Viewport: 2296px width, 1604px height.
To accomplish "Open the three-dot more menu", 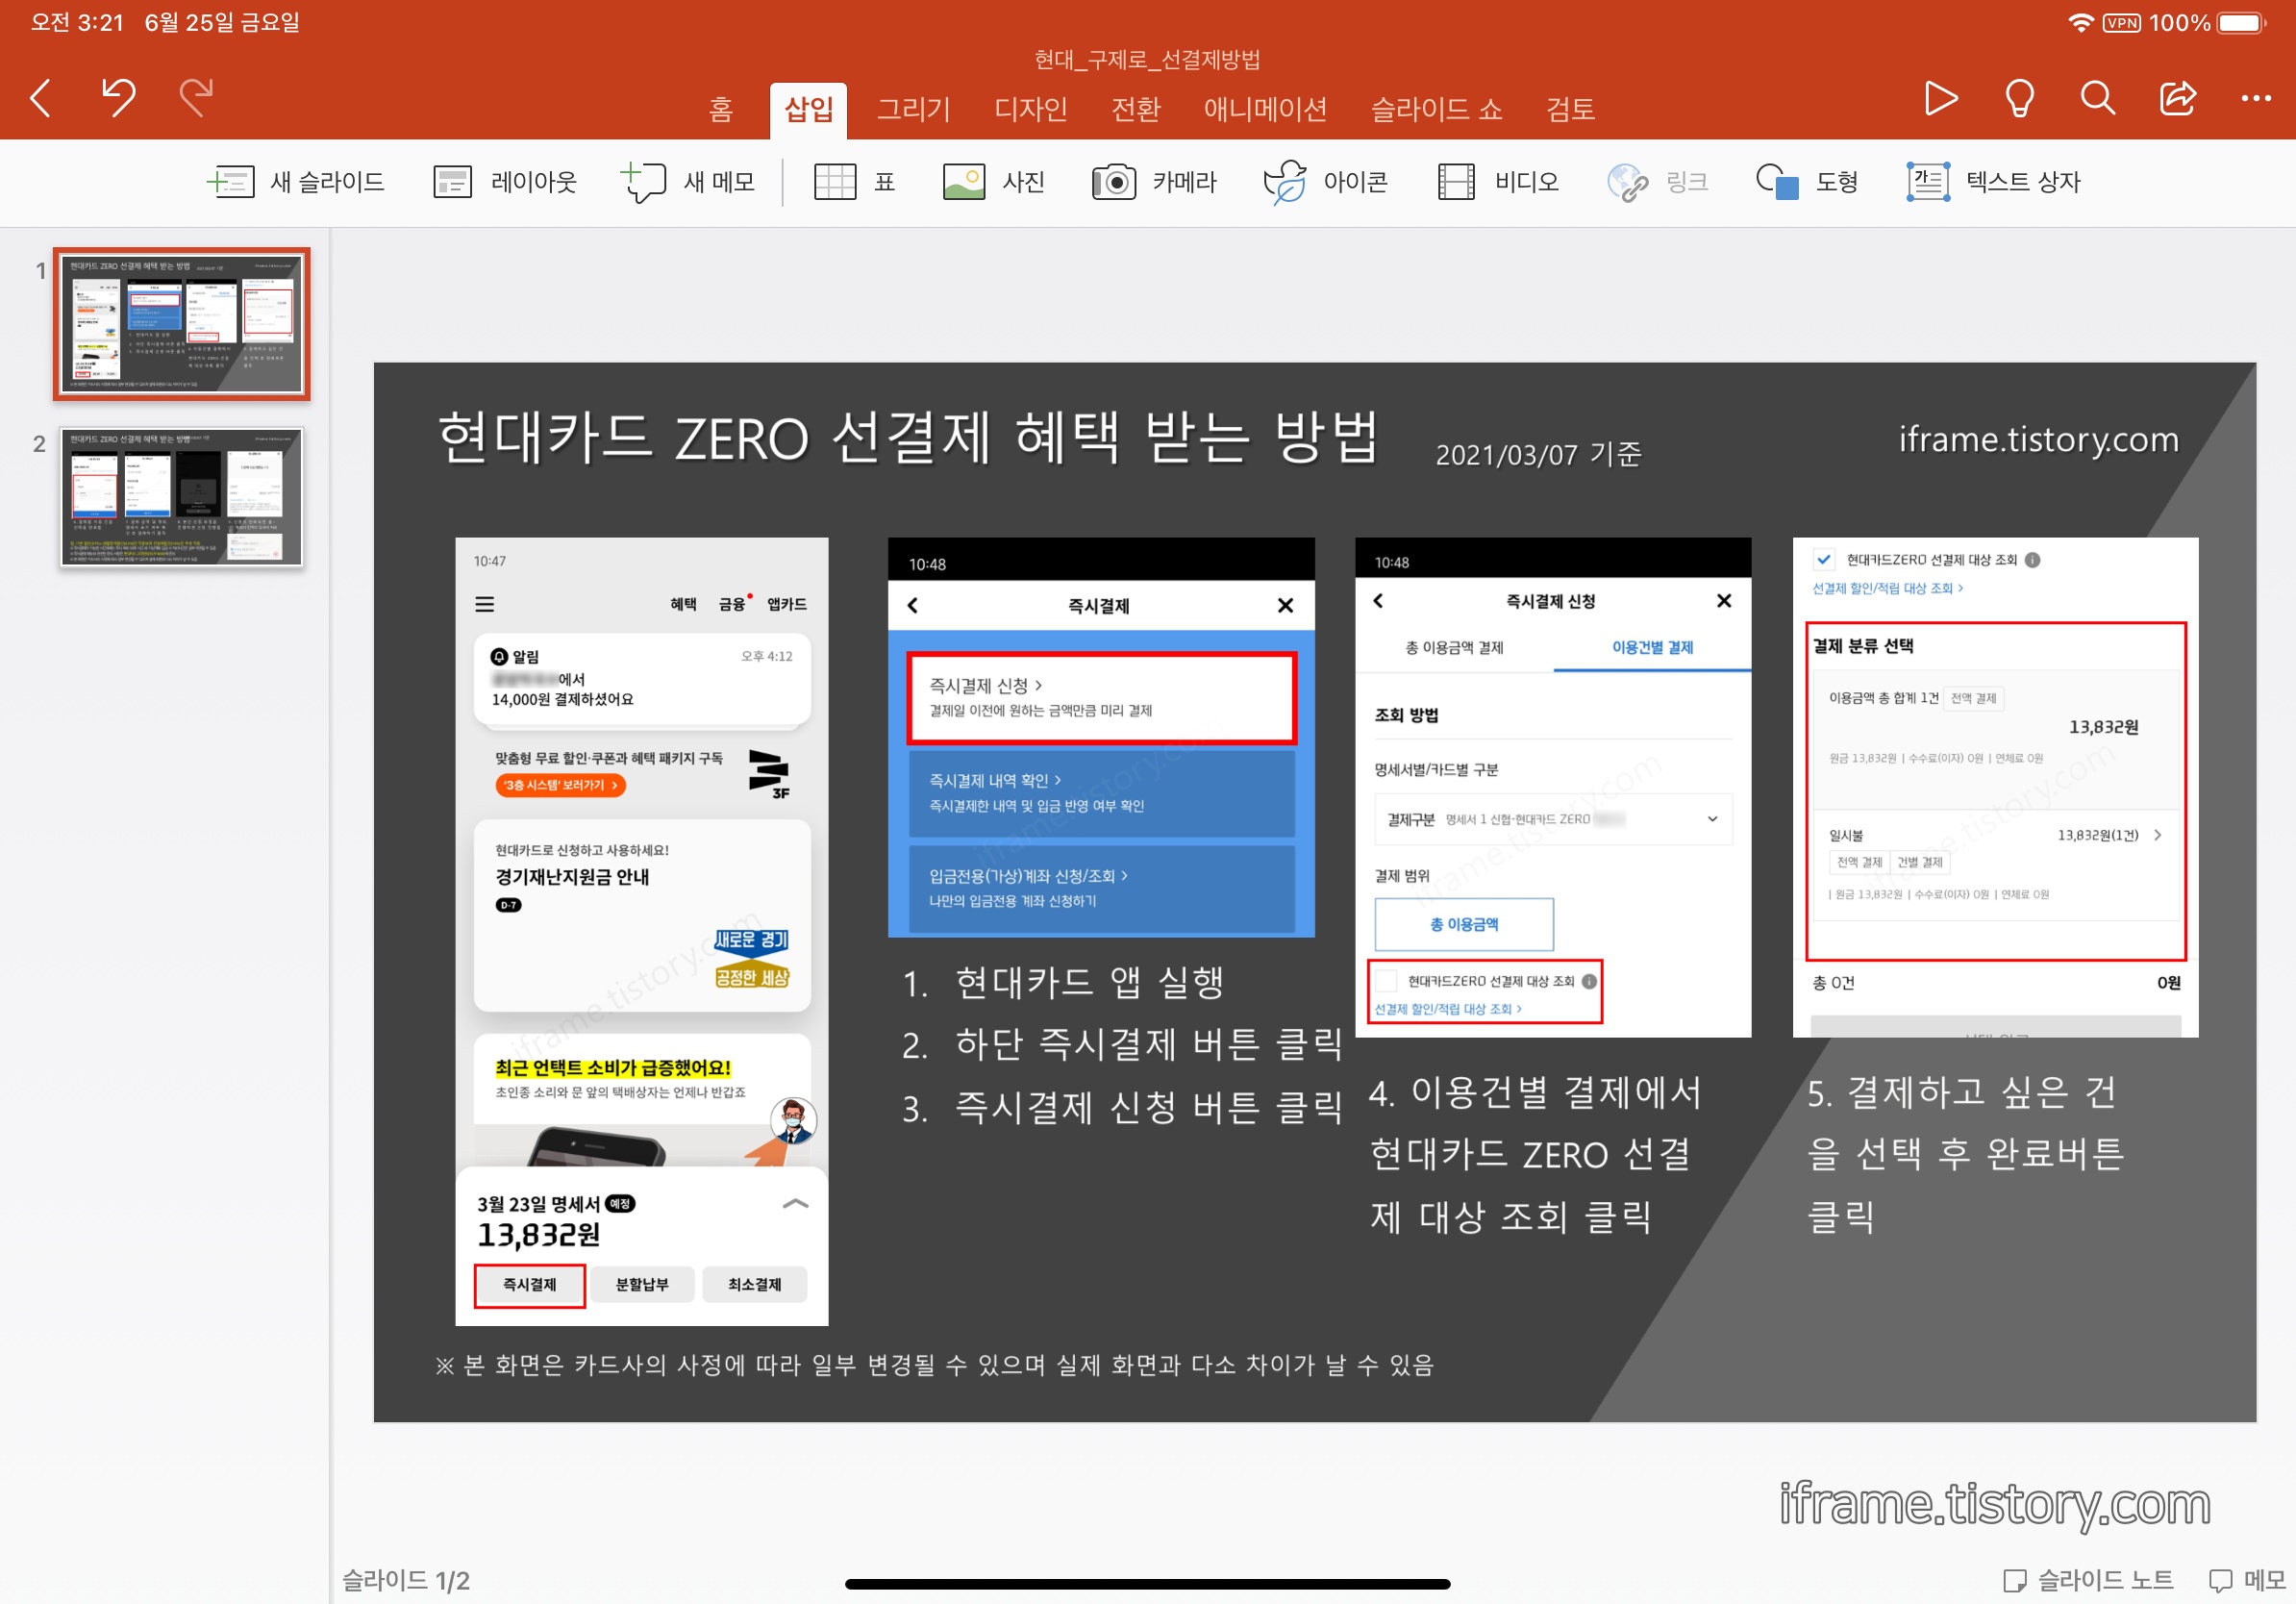I will [x=2255, y=98].
